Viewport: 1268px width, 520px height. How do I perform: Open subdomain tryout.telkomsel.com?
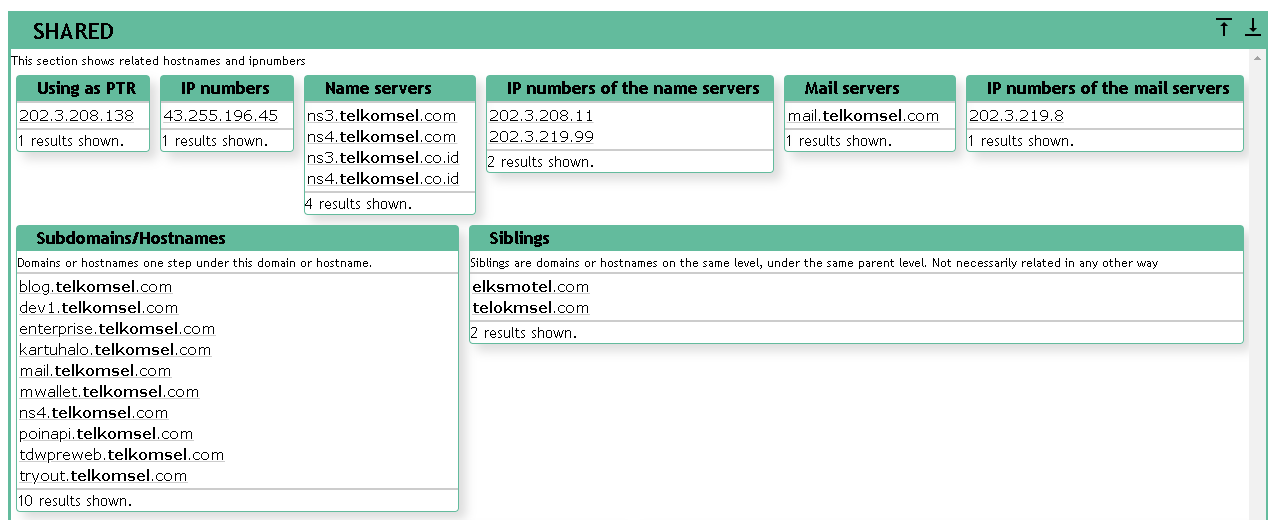pos(103,476)
